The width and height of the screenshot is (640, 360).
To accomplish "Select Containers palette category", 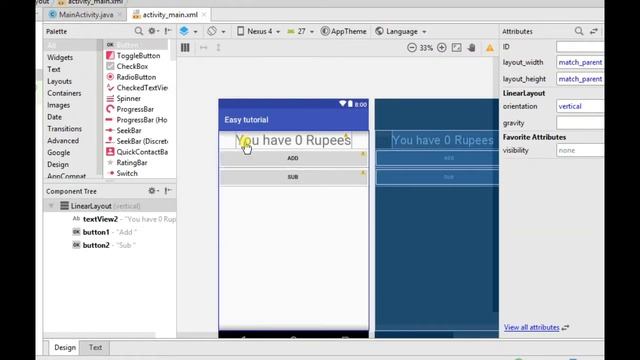I will [64, 93].
